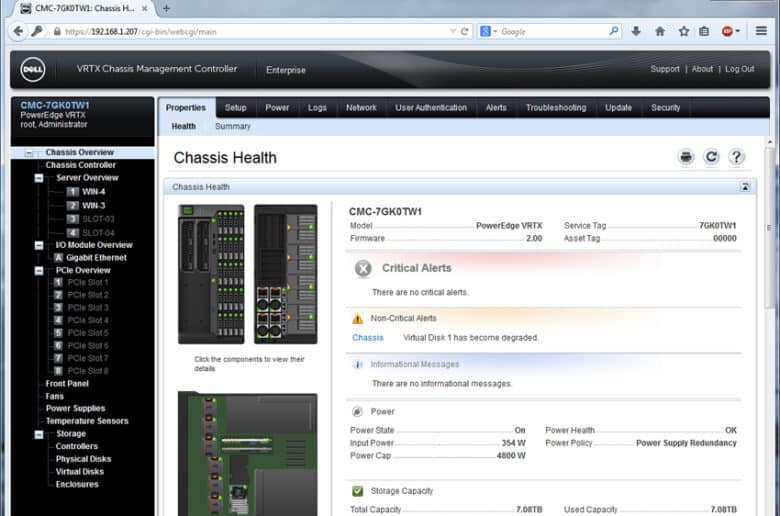Click the About link
This screenshot has height=516, width=780.
click(702, 69)
